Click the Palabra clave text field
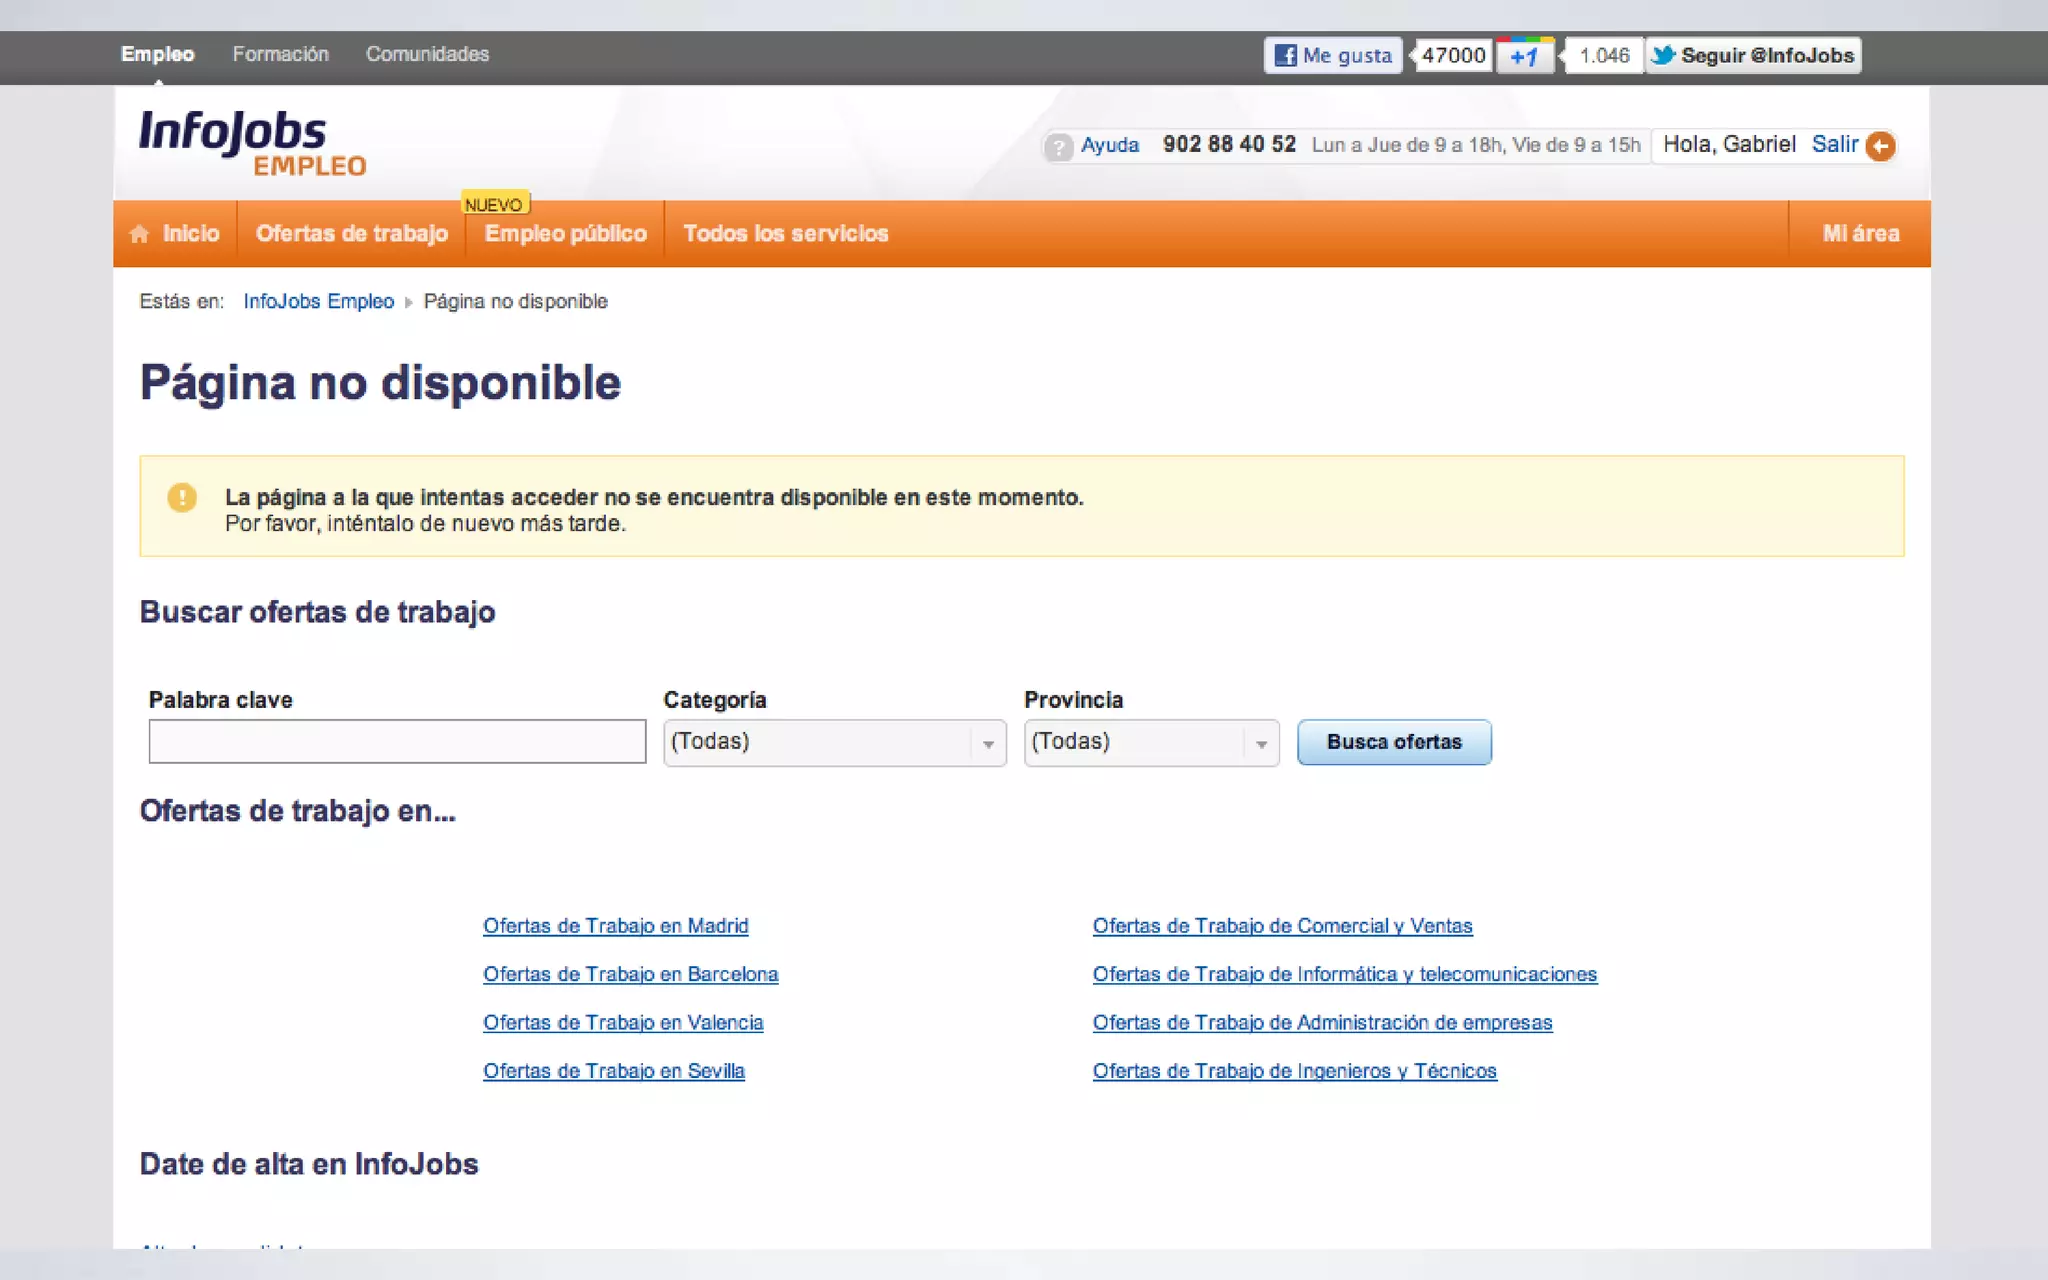 pyautogui.click(x=397, y=742)
